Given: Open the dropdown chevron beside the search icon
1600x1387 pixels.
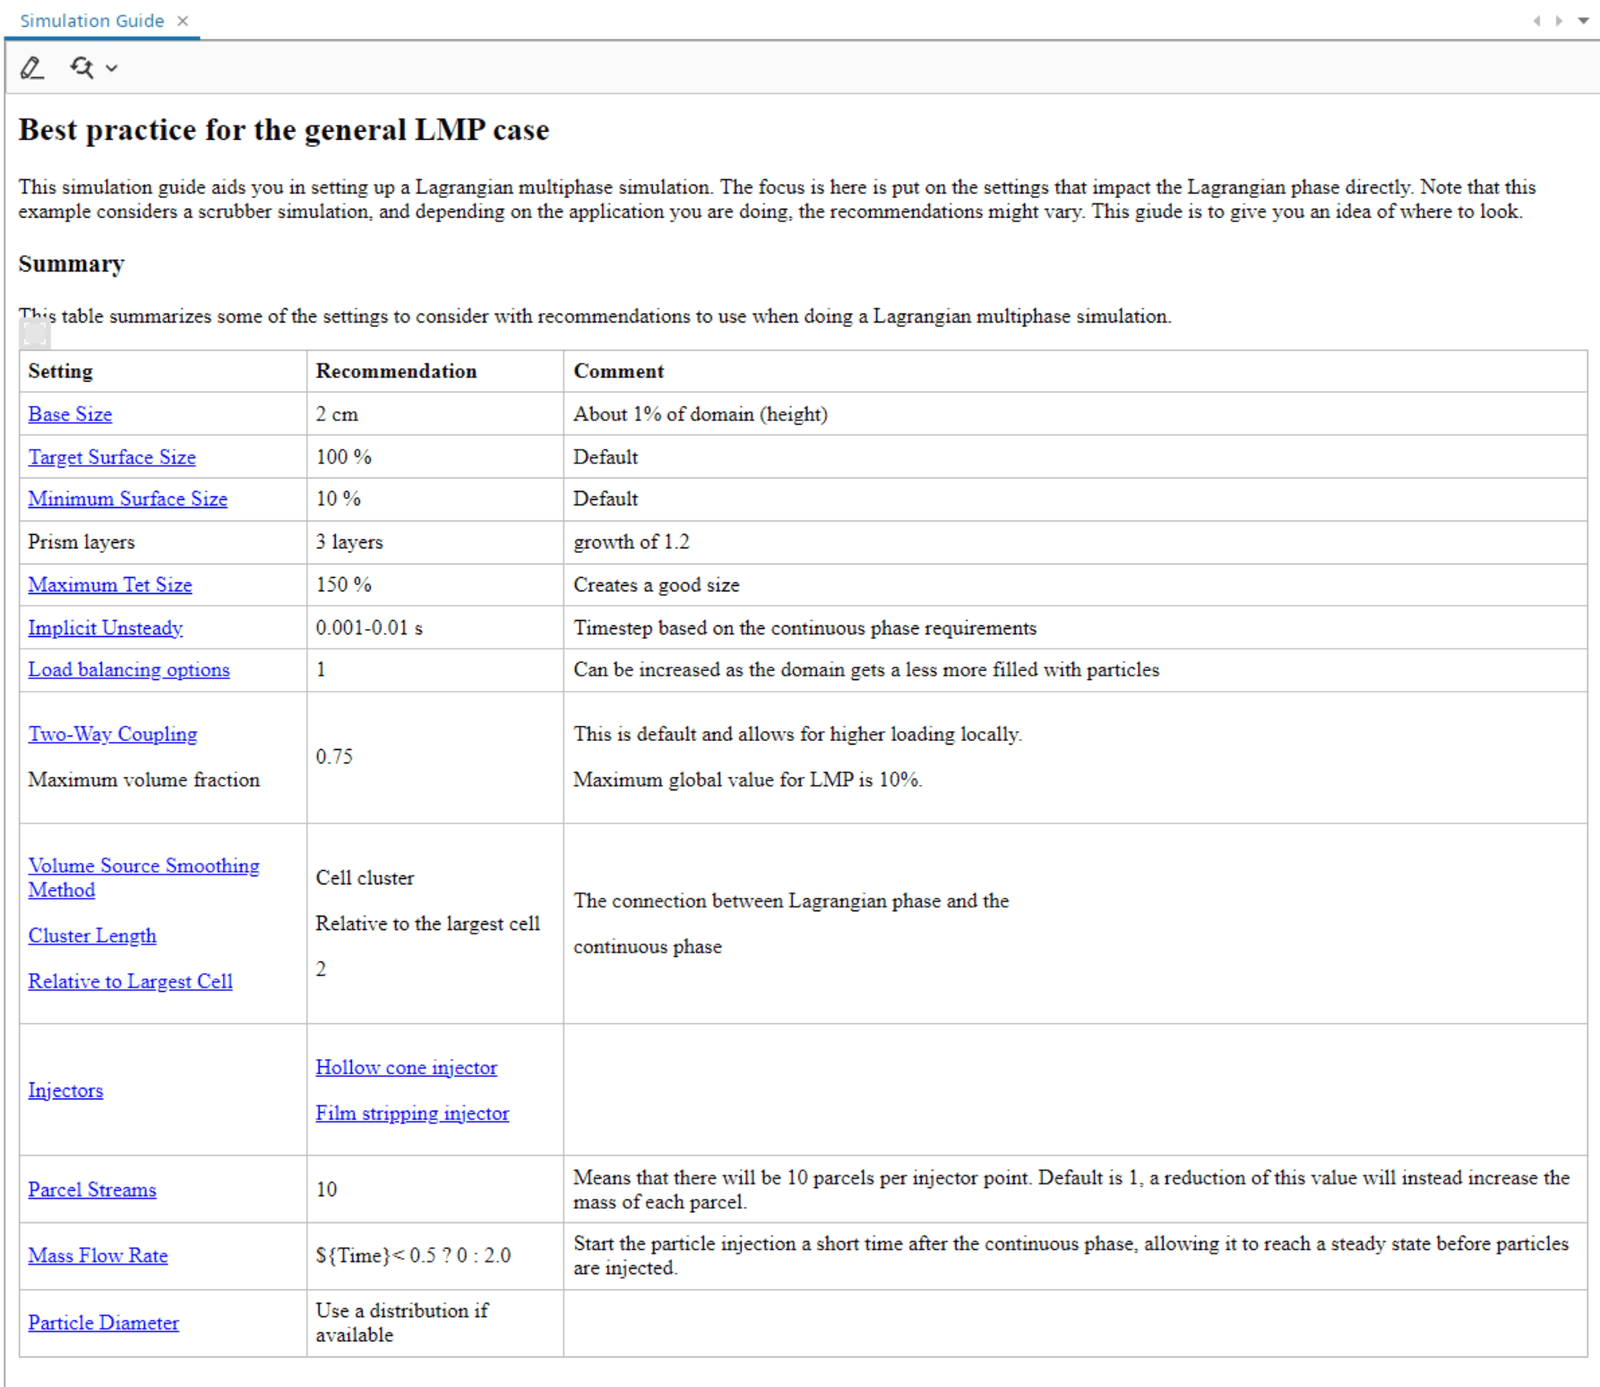Looking at the screenshot, I should (112, 68).
